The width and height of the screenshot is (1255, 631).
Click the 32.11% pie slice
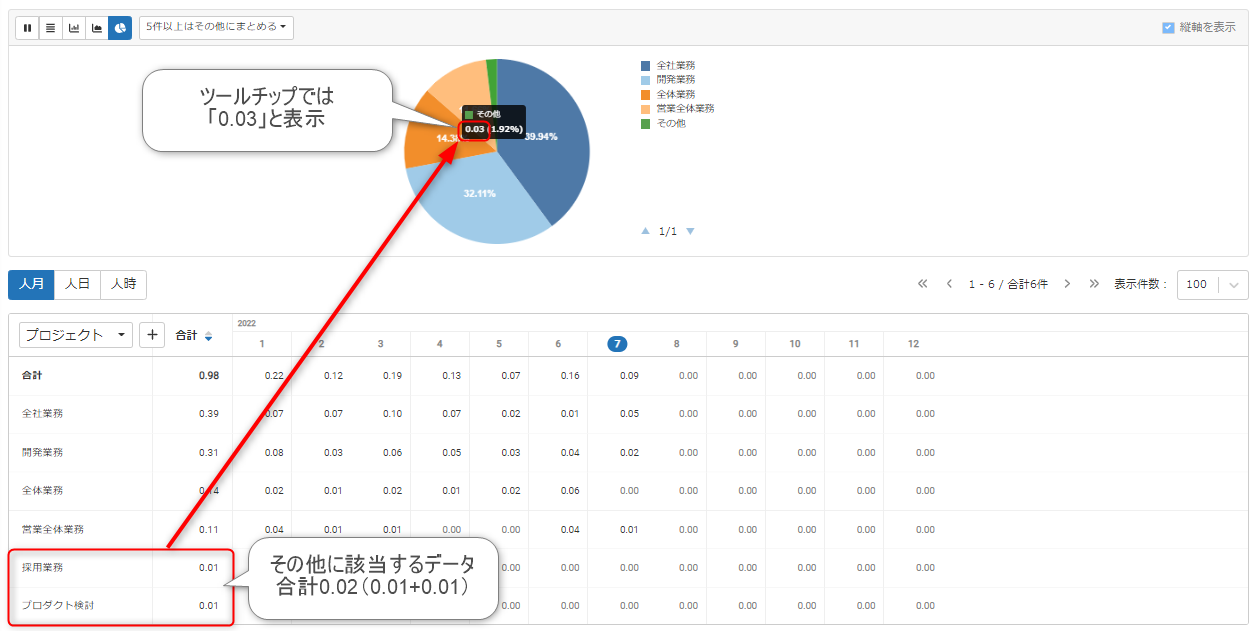point(478,200)
